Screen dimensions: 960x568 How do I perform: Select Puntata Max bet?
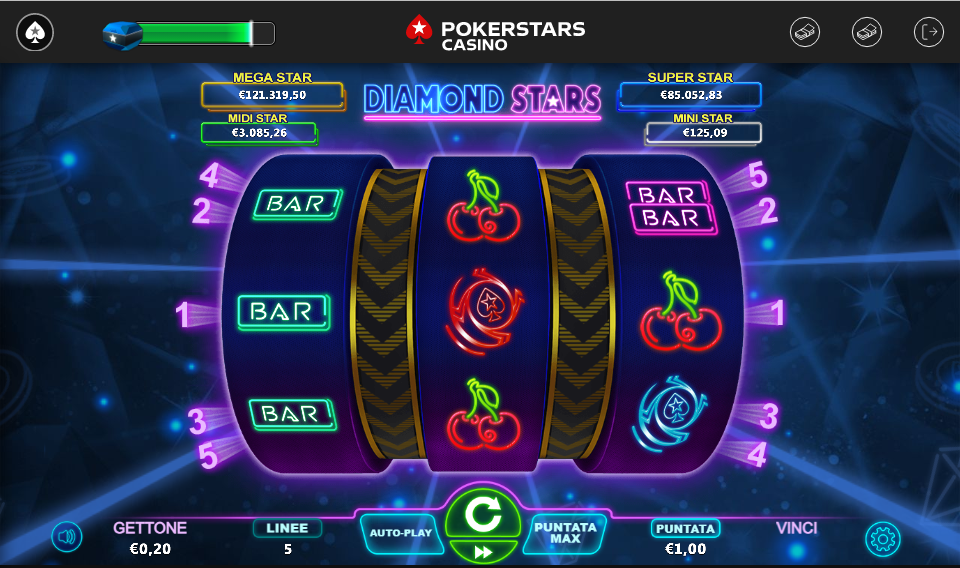coord(564,533)
